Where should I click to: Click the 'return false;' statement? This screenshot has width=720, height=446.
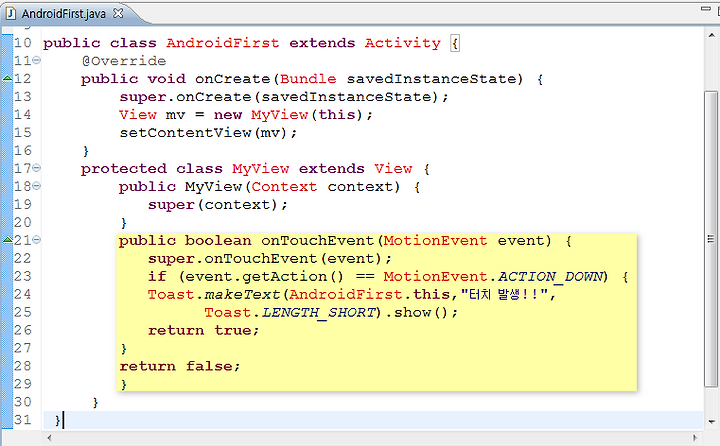click(180, 366)
